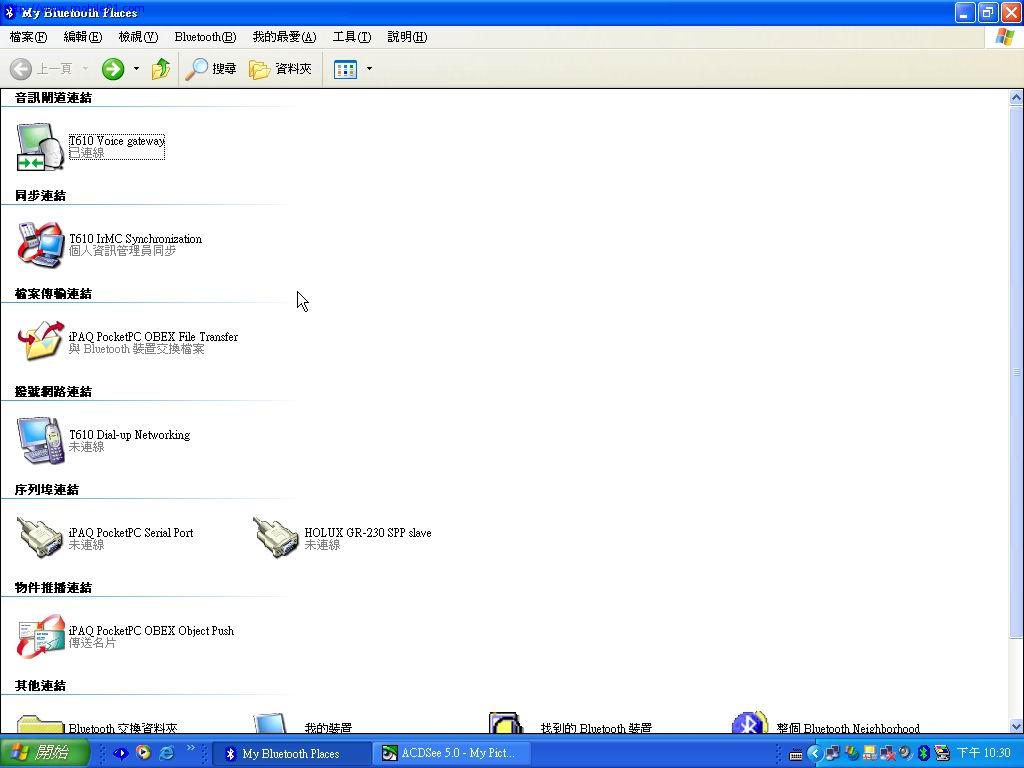Launch Windows Media Player from Quick Launch
1024x768 pixels.
point(144,753)
